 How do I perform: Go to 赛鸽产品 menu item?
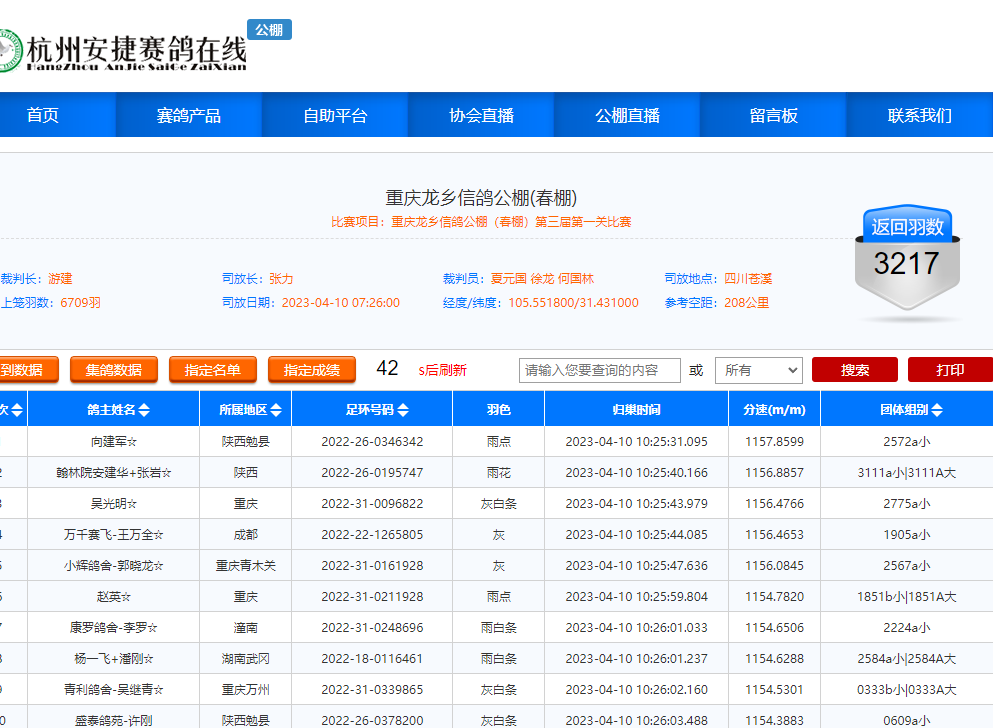(x=189, y=115)
